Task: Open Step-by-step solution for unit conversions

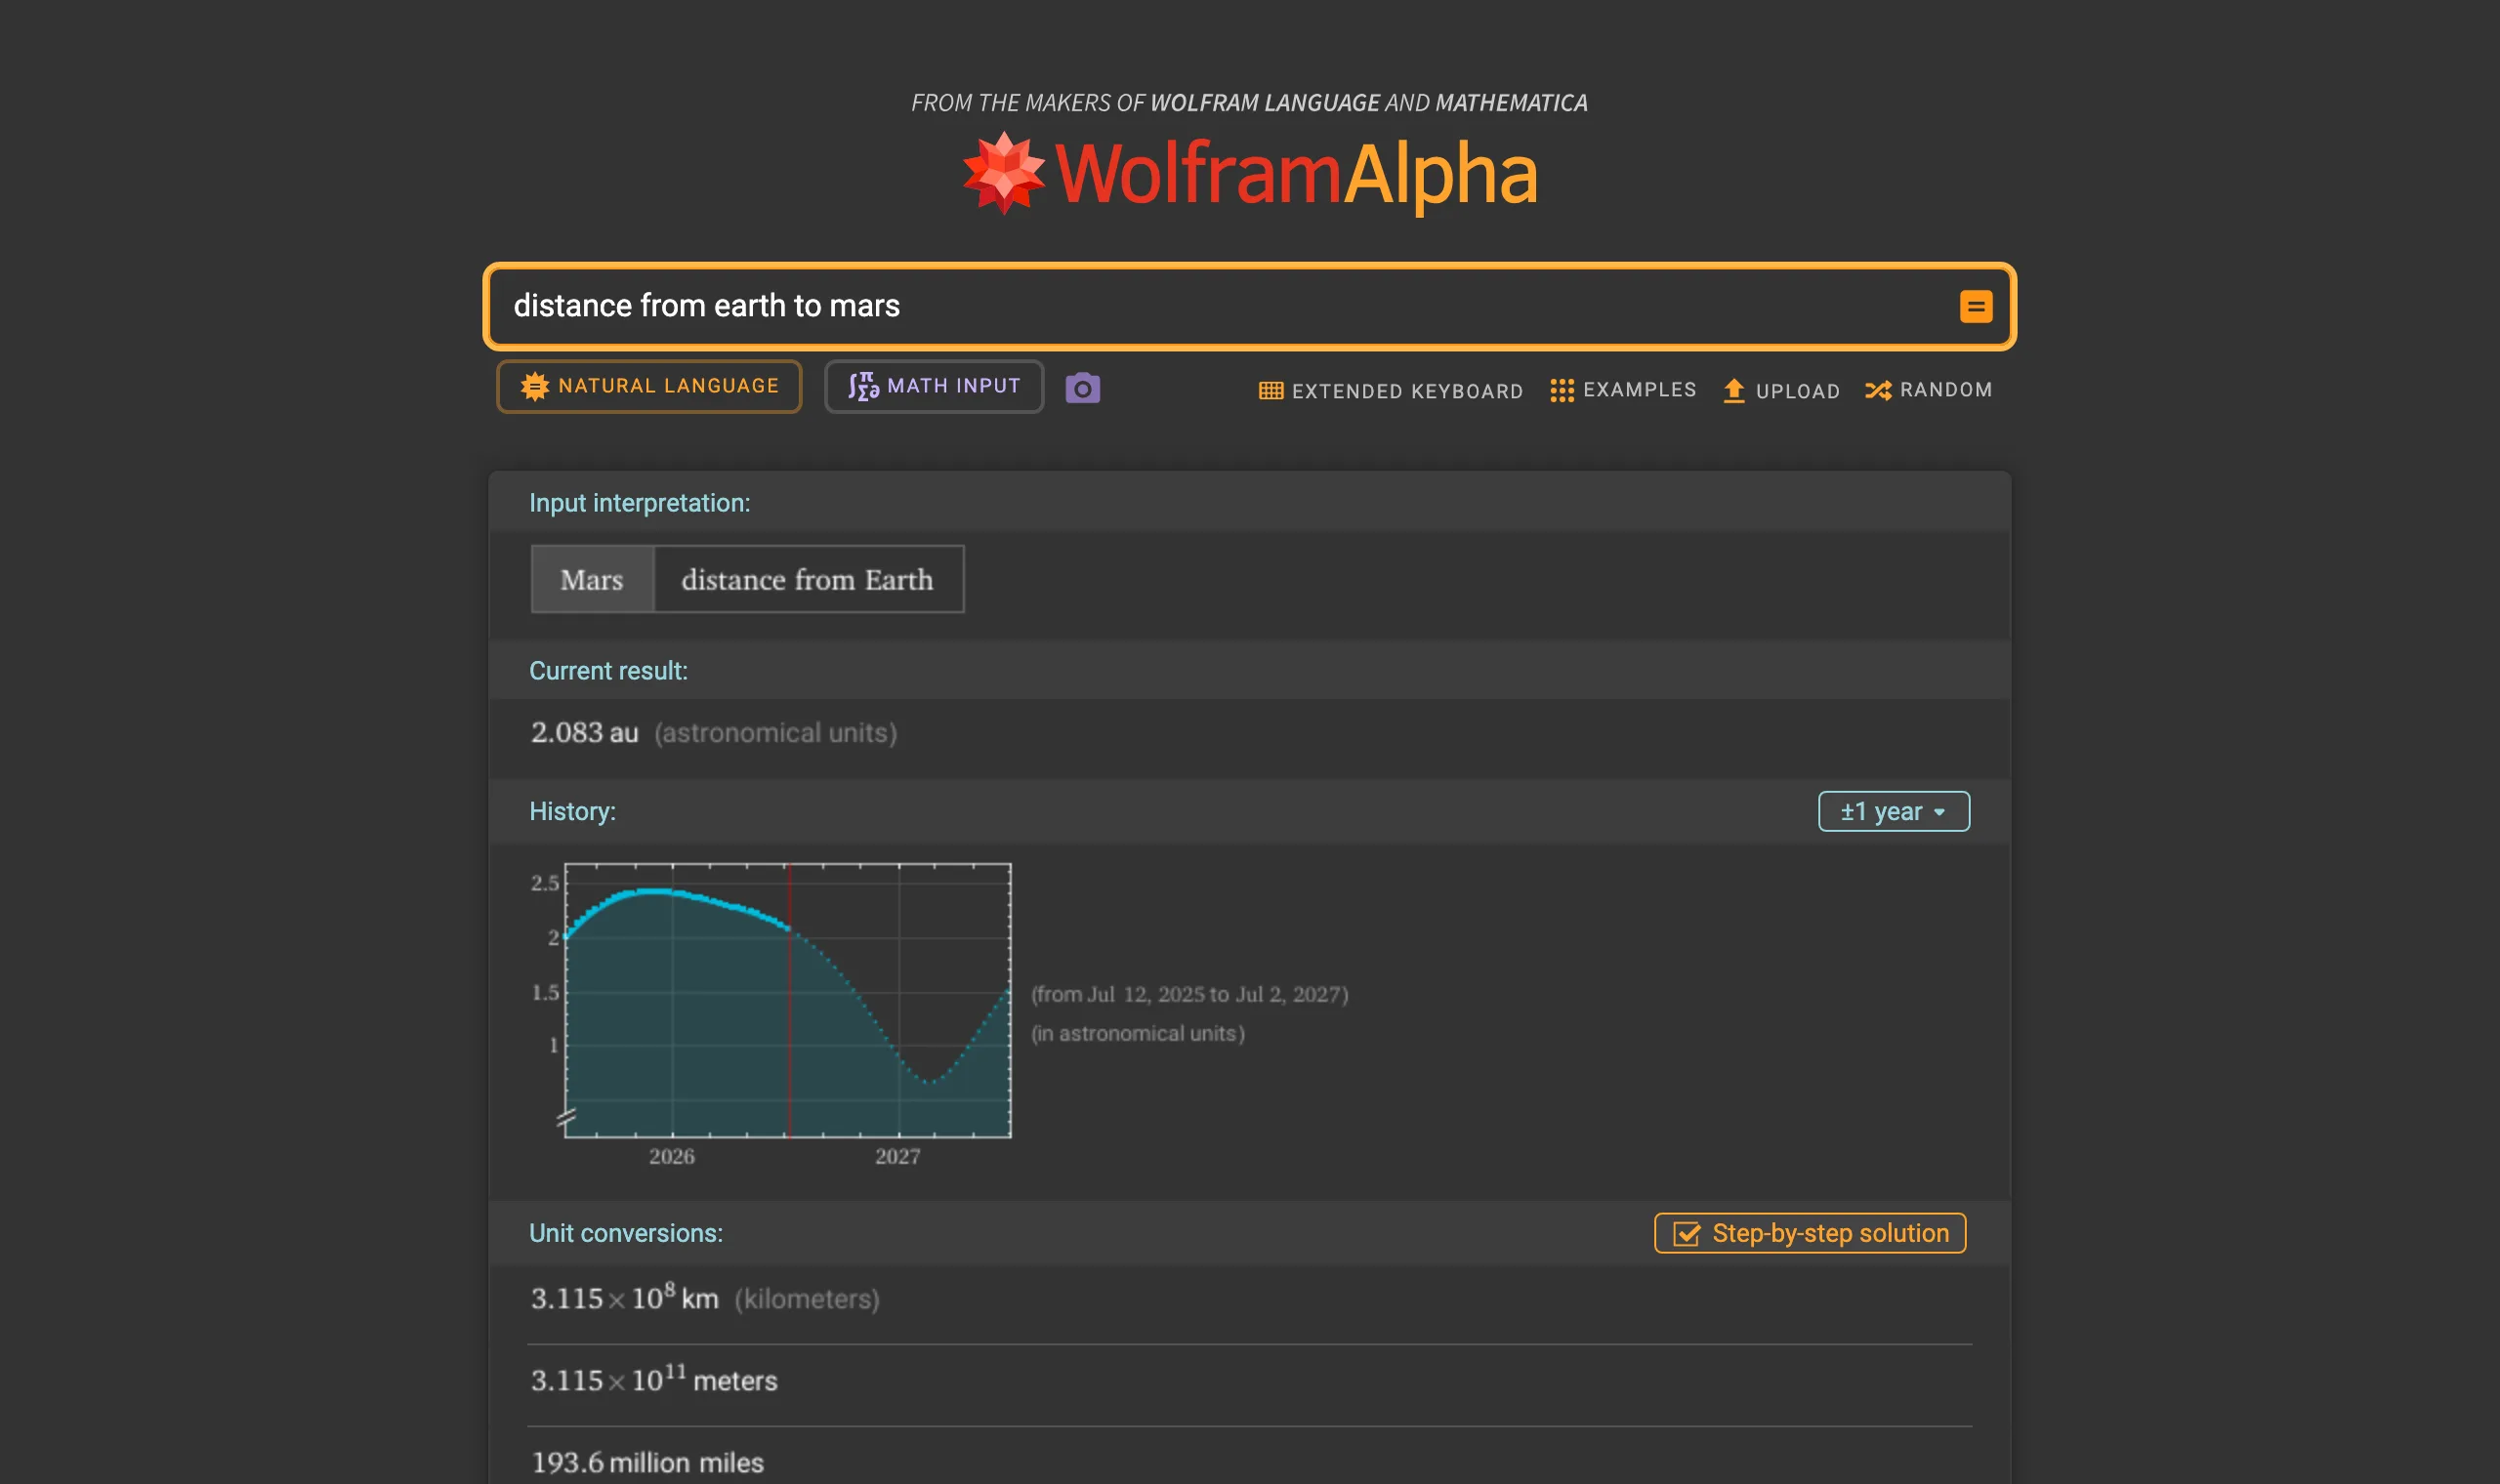Action: pos(1810,1233)
